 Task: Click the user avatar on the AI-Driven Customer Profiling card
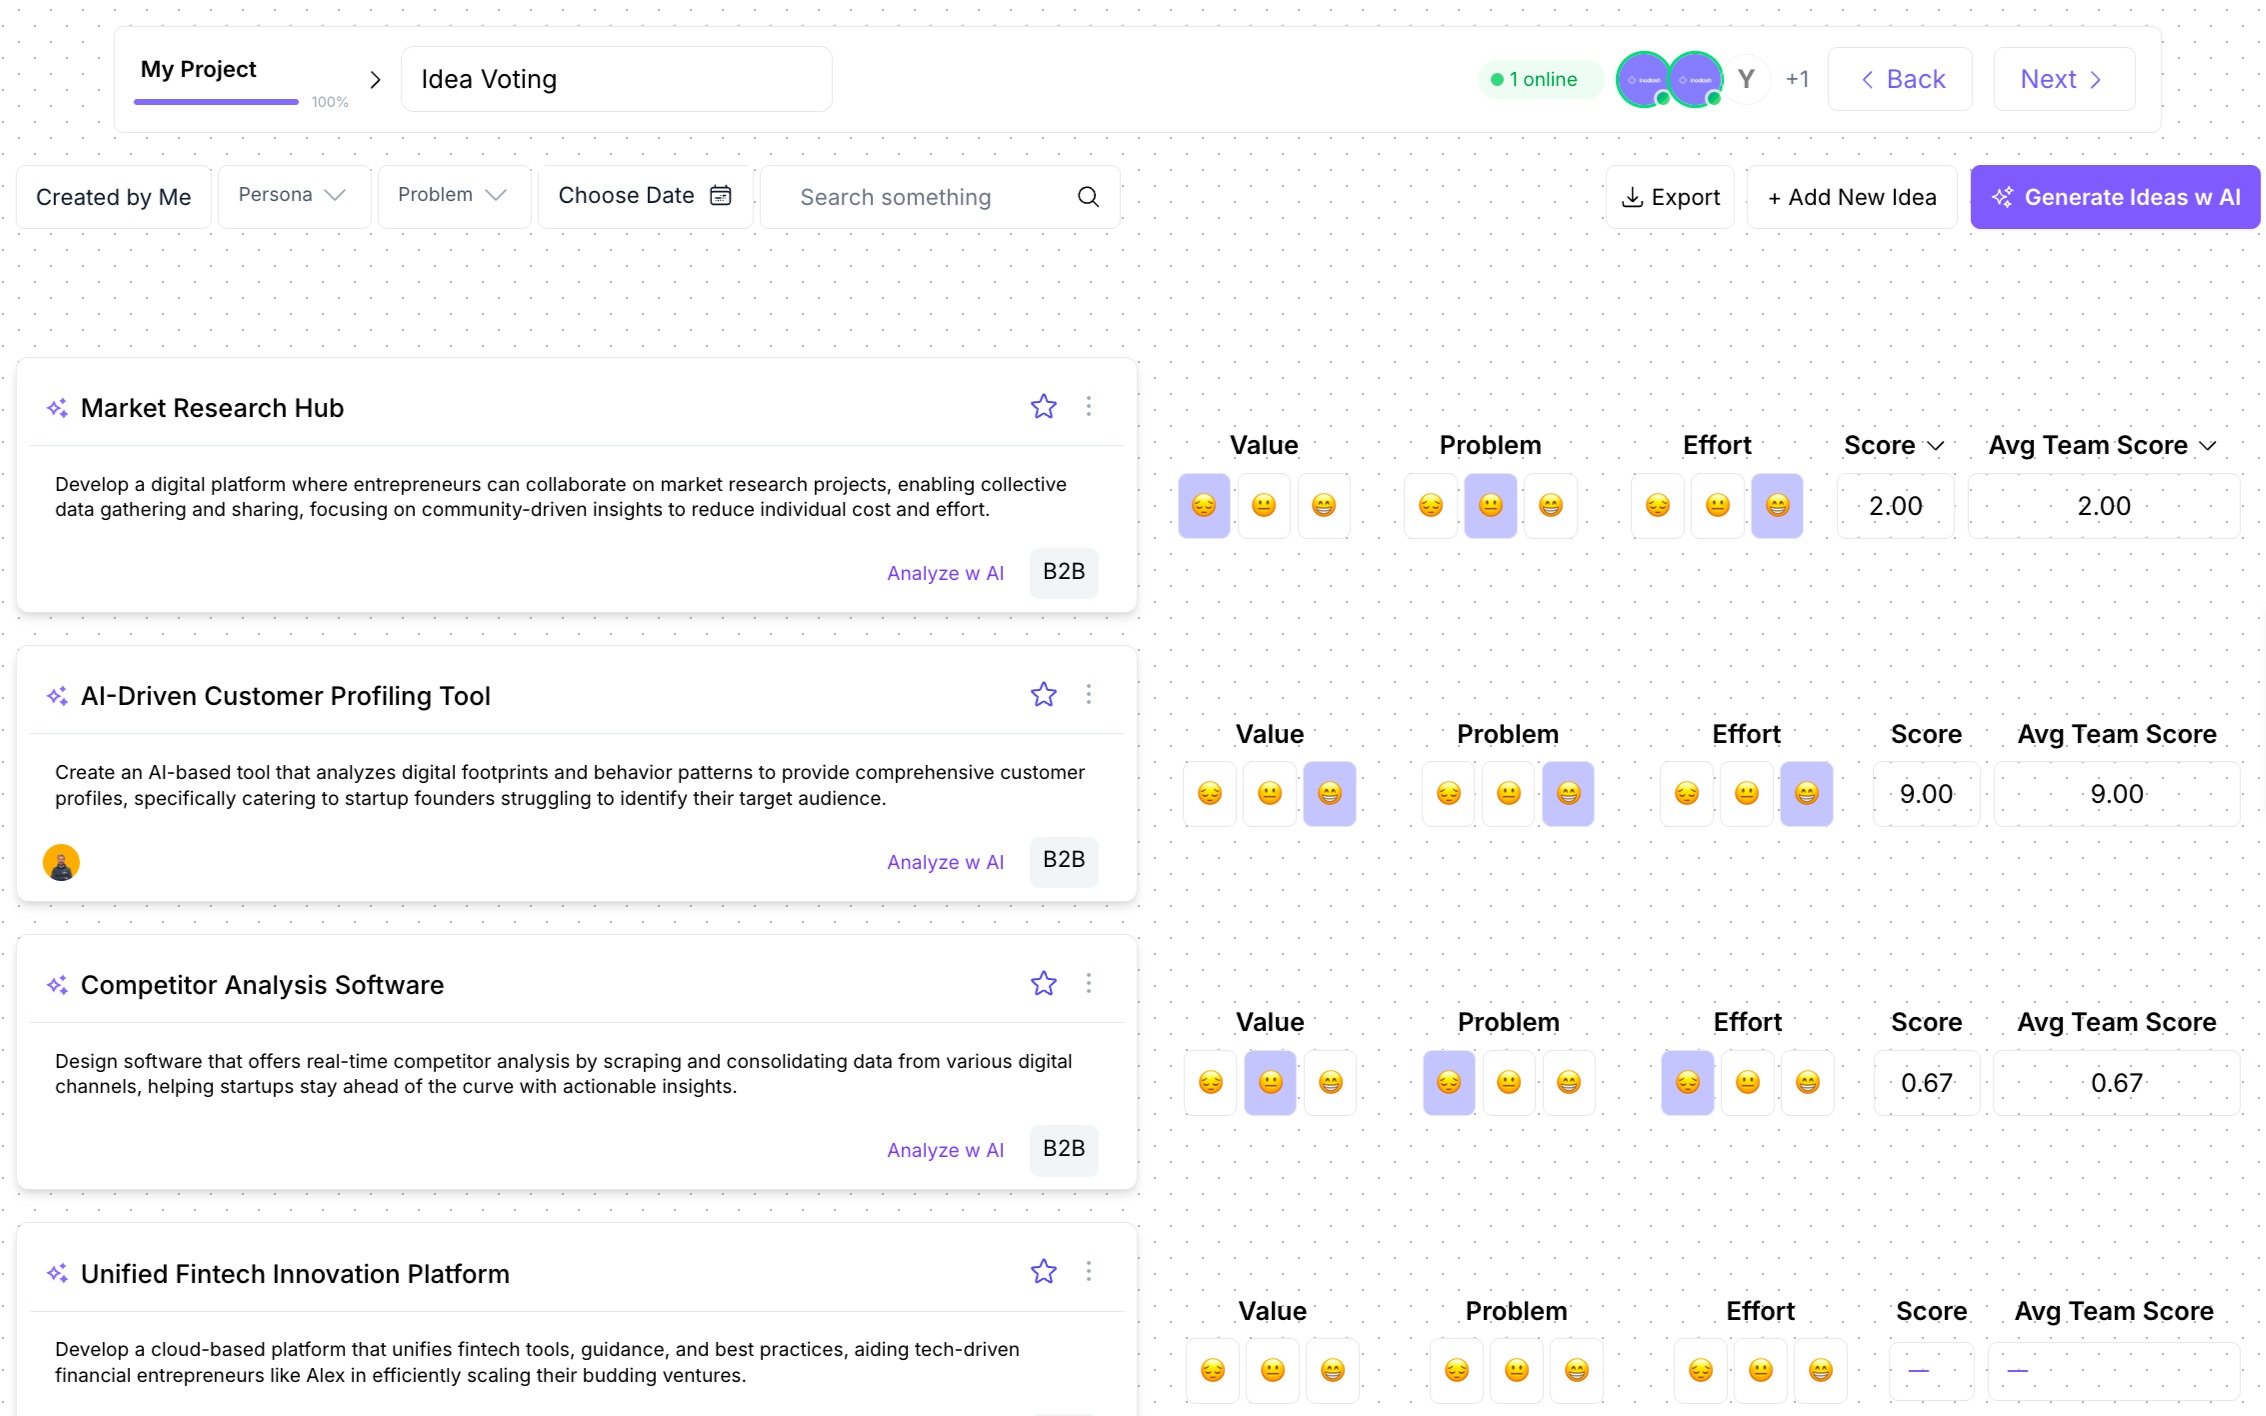(x=62, y=862)
